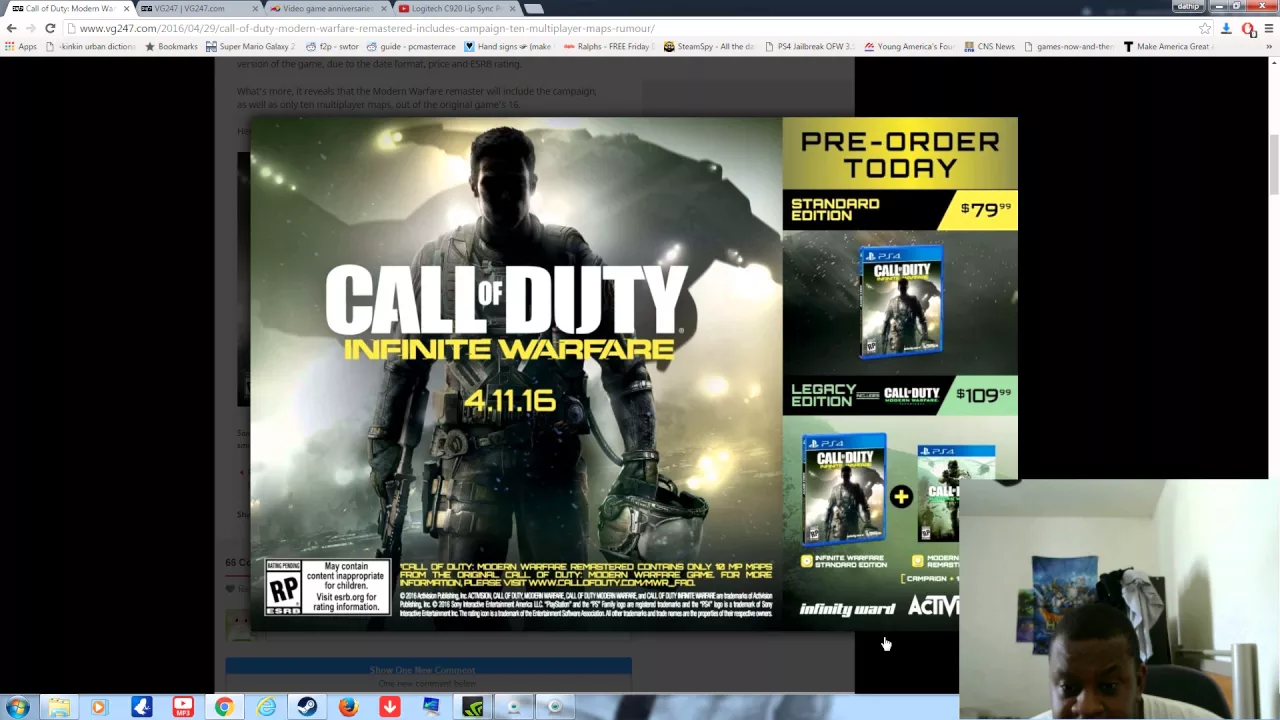The height and width of the screenshot is (720, 1280).
Task: Open Steam from the taskbar
Action: pyautogui.click(x=307, y=707)
